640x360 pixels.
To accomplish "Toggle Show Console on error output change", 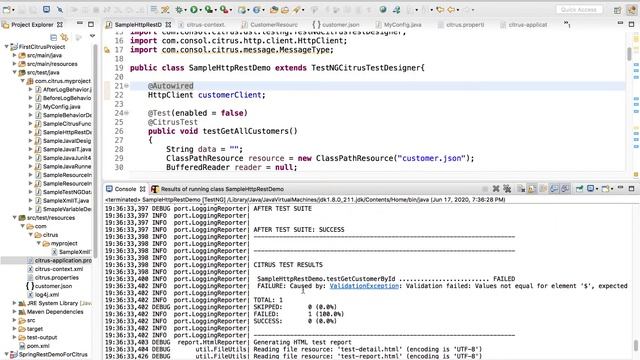I will (565, 189).
